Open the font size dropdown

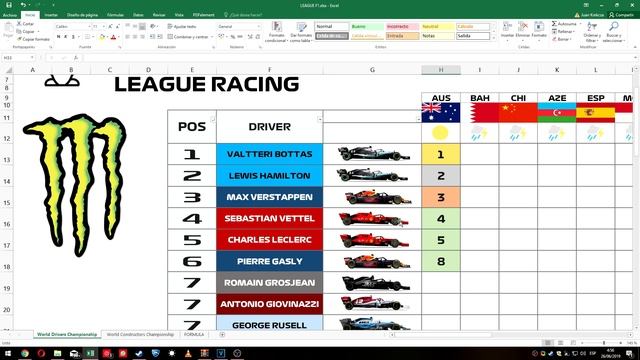104,27
